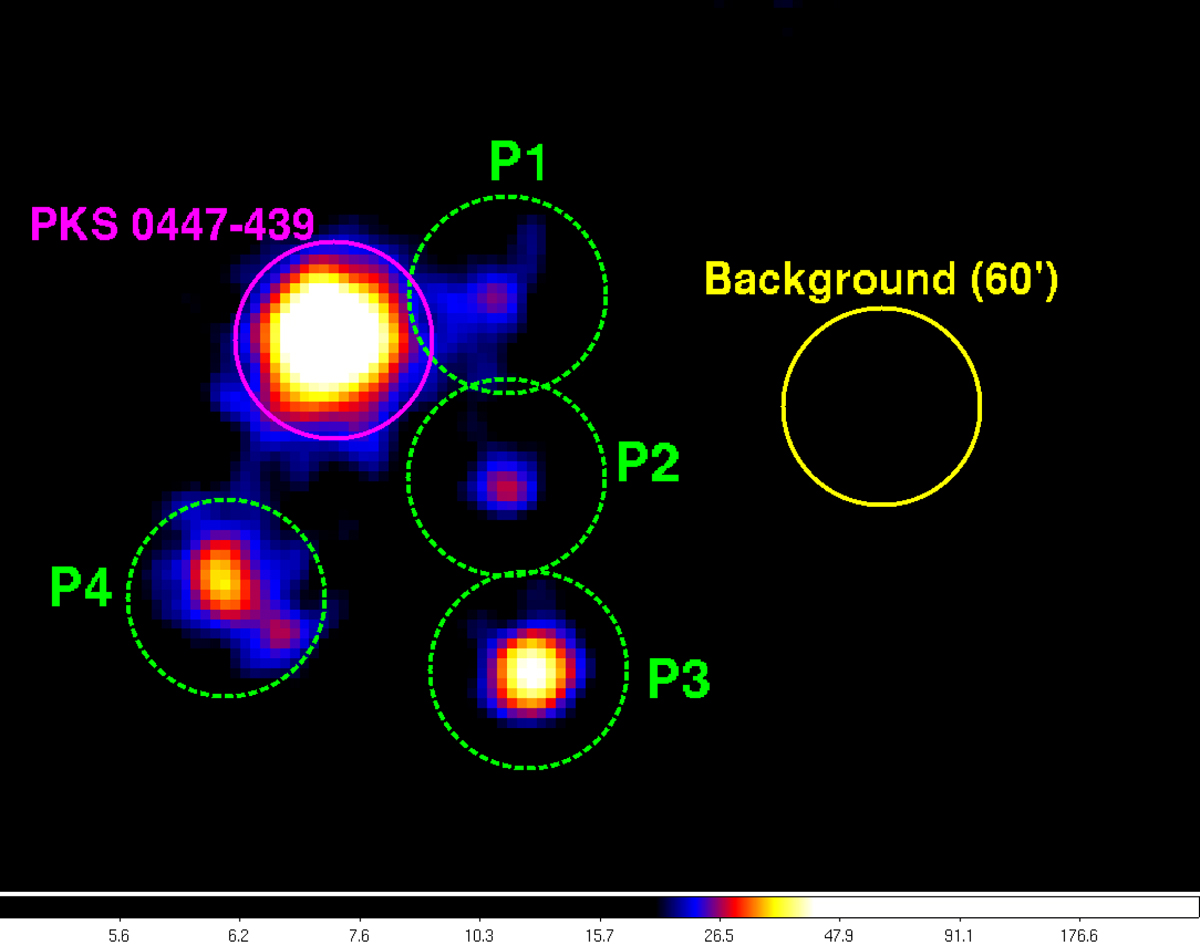Select the magenta PKS 0447-439 text label

click(172, 224)
